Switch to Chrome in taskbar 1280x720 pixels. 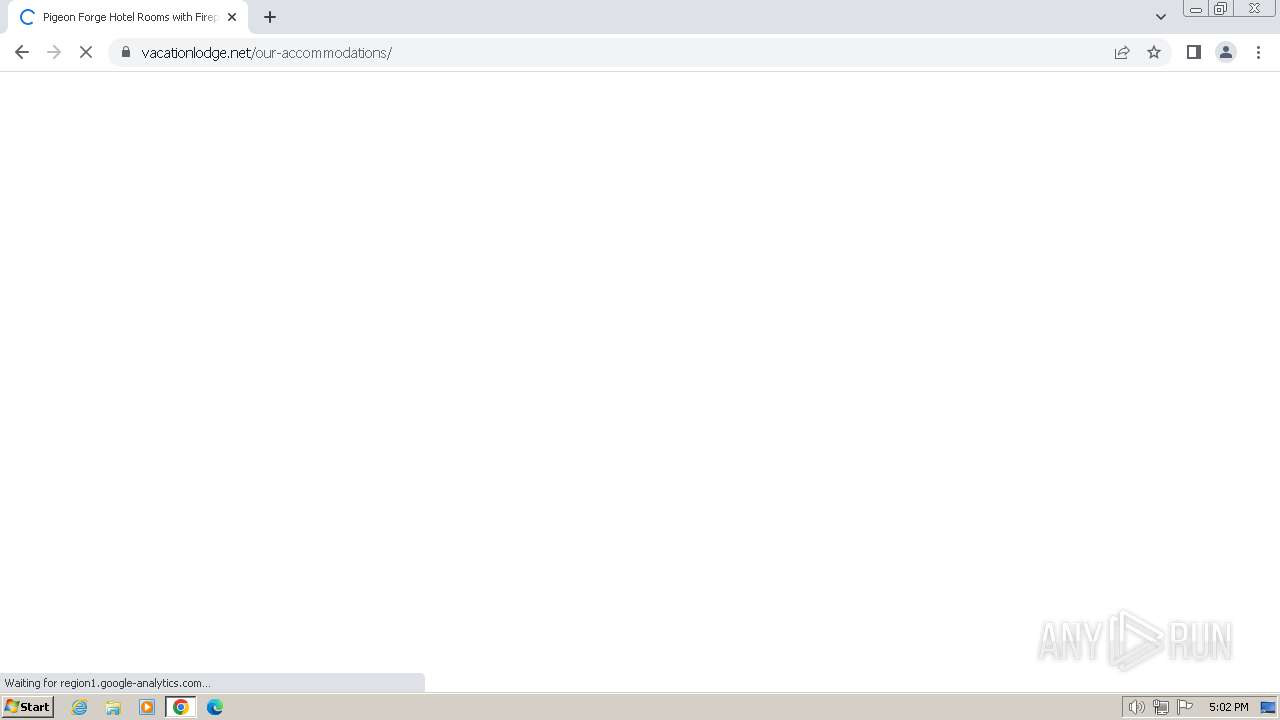181,707
